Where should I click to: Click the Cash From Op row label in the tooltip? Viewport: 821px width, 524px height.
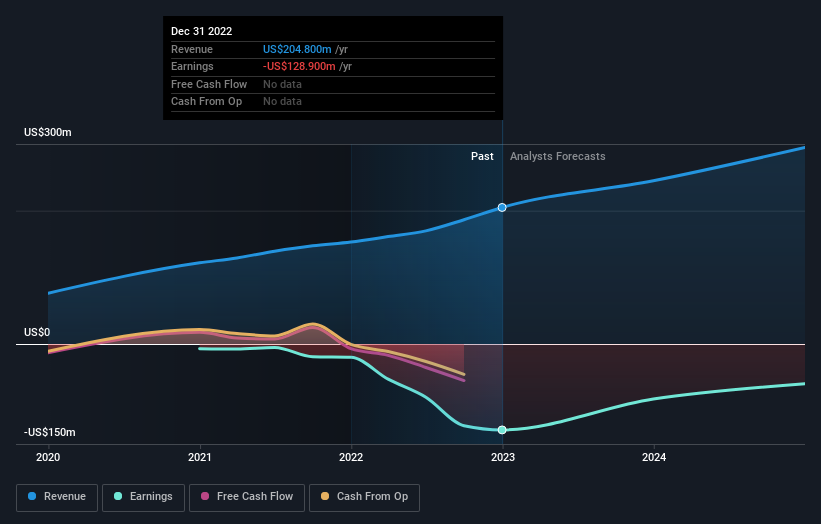pyautogui.click(x=206, y=102)
